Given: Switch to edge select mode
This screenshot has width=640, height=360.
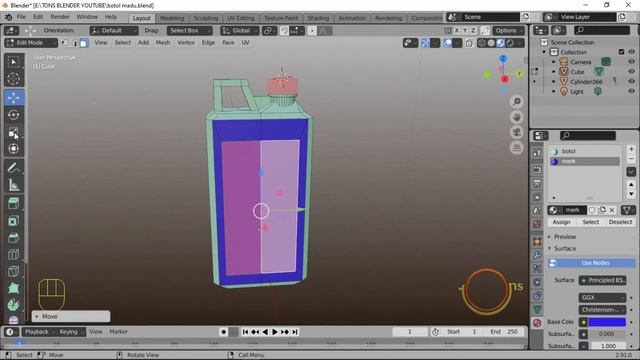Looking at the screenshot, I should pyautogui.click(x=74, y=42).
